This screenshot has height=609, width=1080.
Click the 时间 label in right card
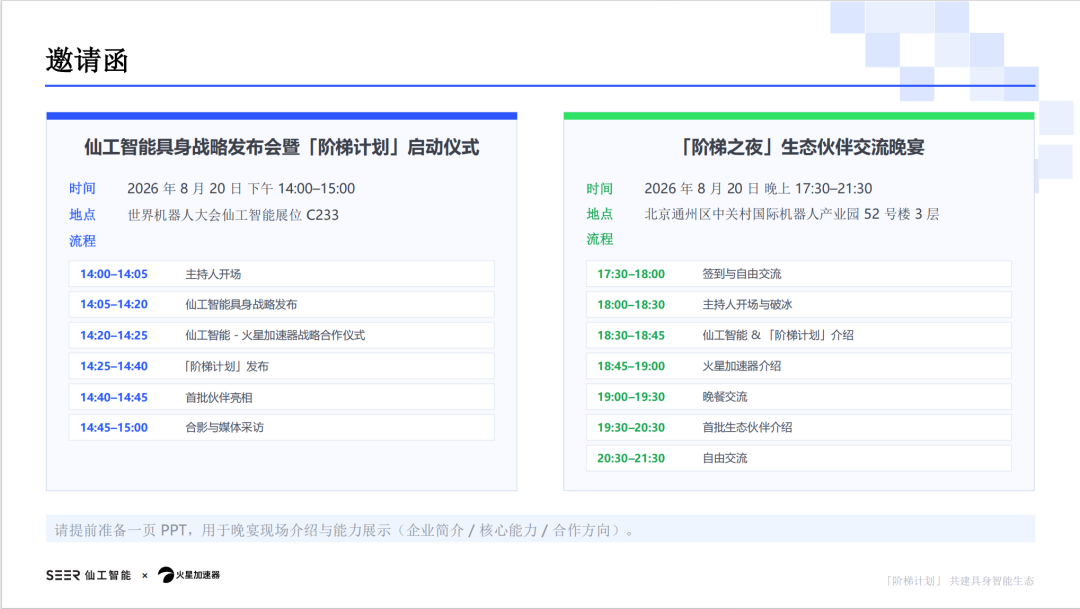tap(599, 189)
